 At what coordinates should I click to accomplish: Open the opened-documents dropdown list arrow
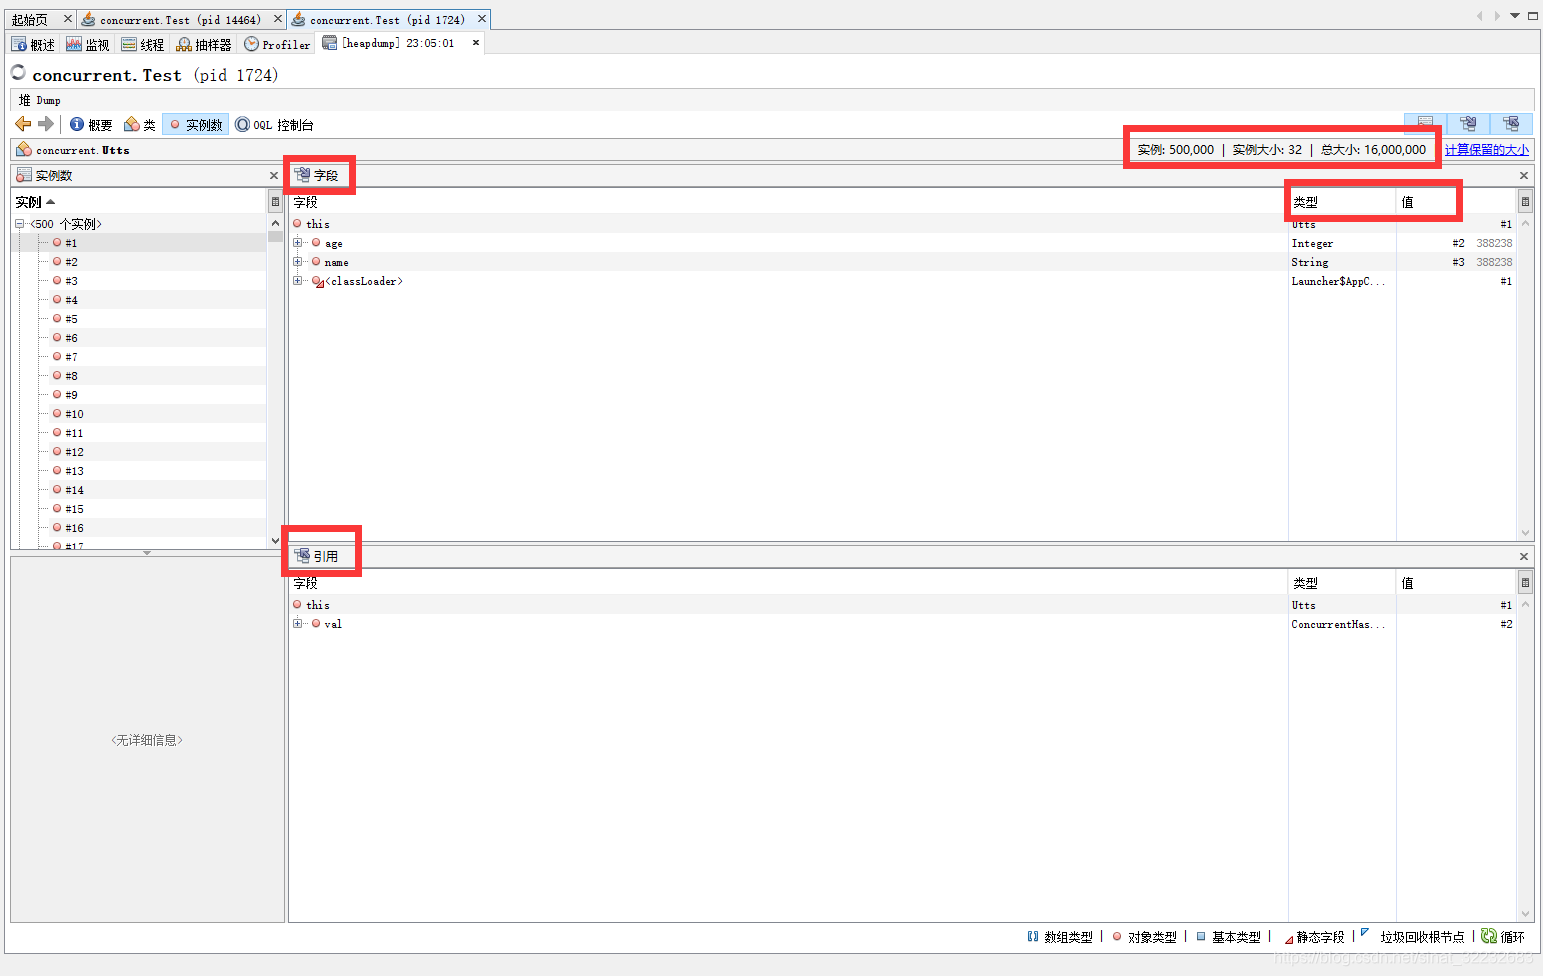[x=1515, y=16]
